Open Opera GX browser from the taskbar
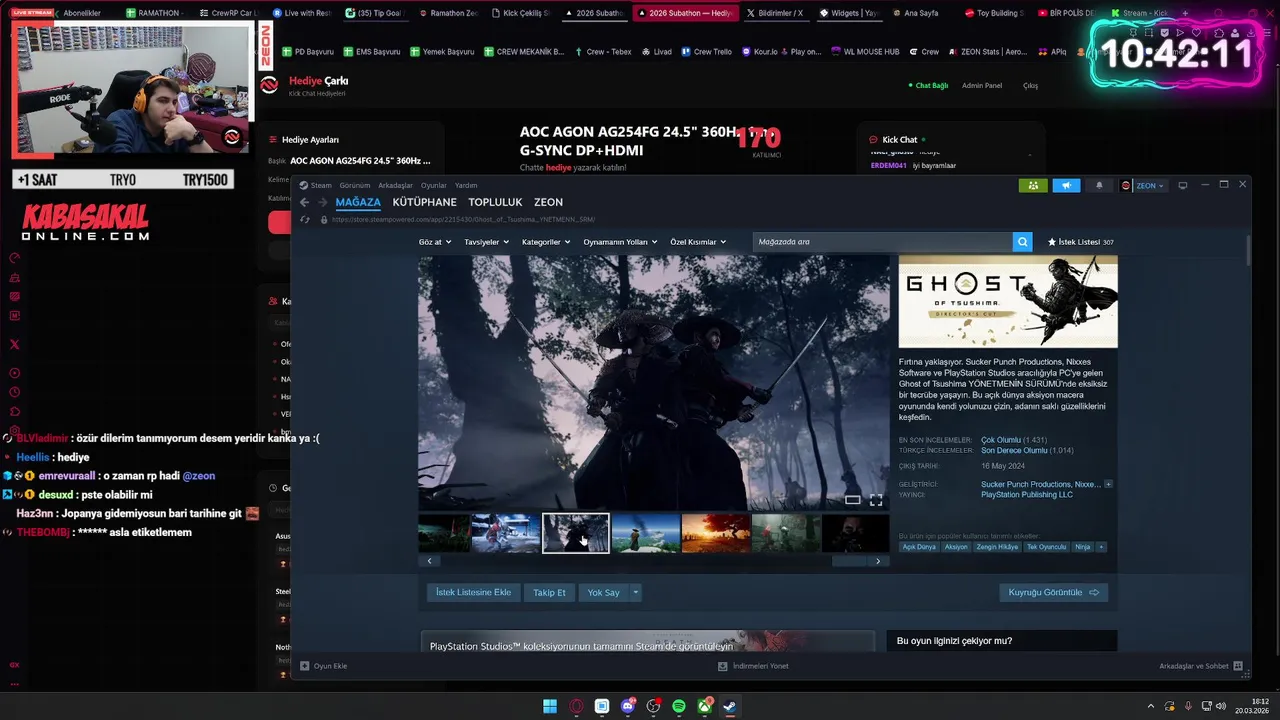This screenshot has height=720, width=1280. coord(576,706)
